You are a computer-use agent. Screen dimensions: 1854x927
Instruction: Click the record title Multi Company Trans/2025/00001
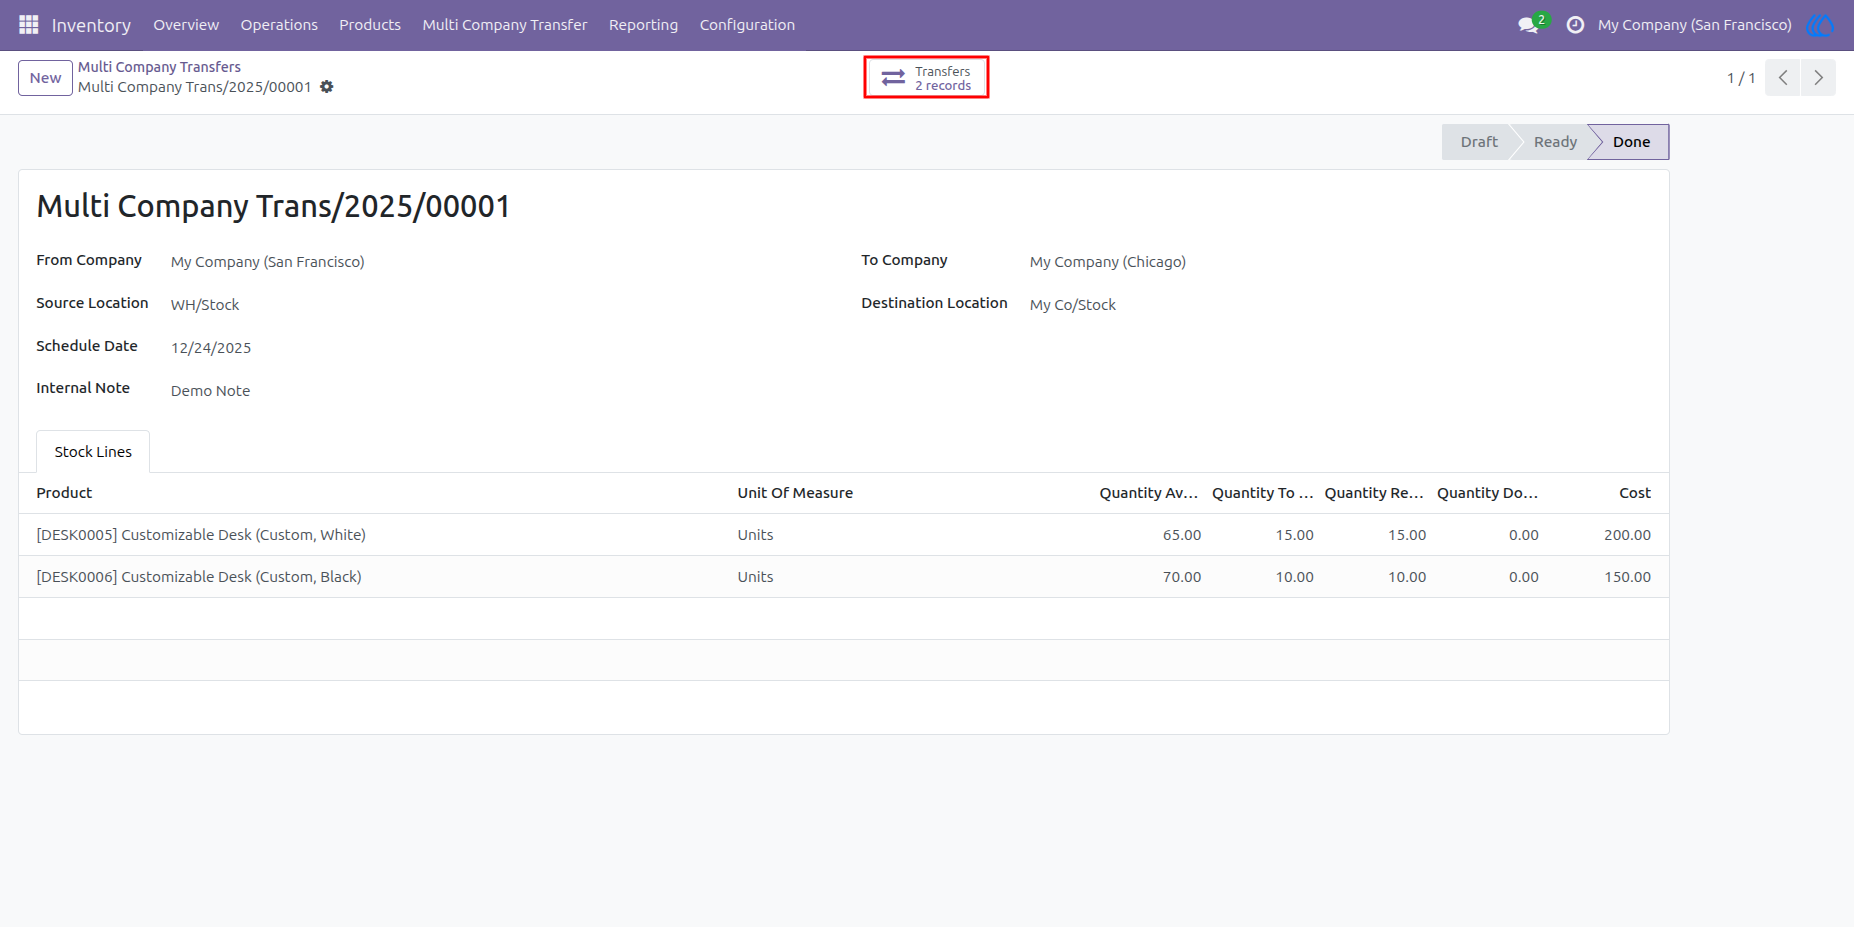coord(273,206)
